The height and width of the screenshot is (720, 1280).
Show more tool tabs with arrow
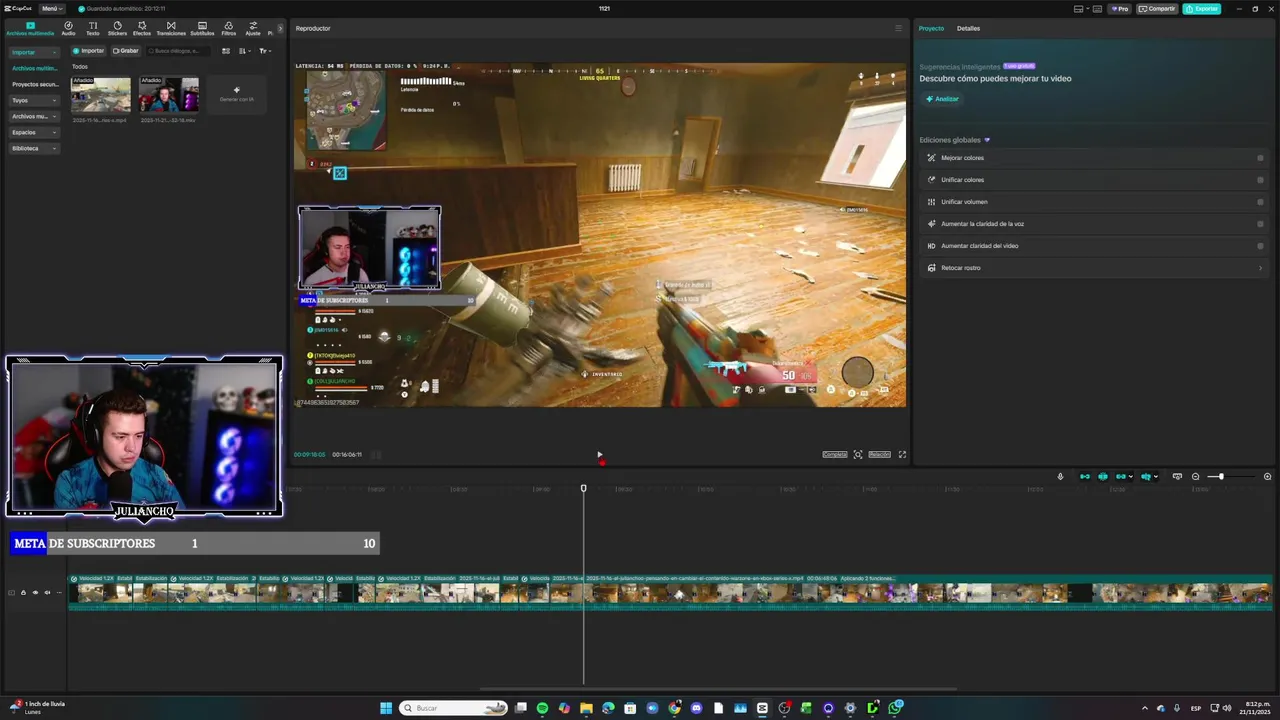point(280,28)
